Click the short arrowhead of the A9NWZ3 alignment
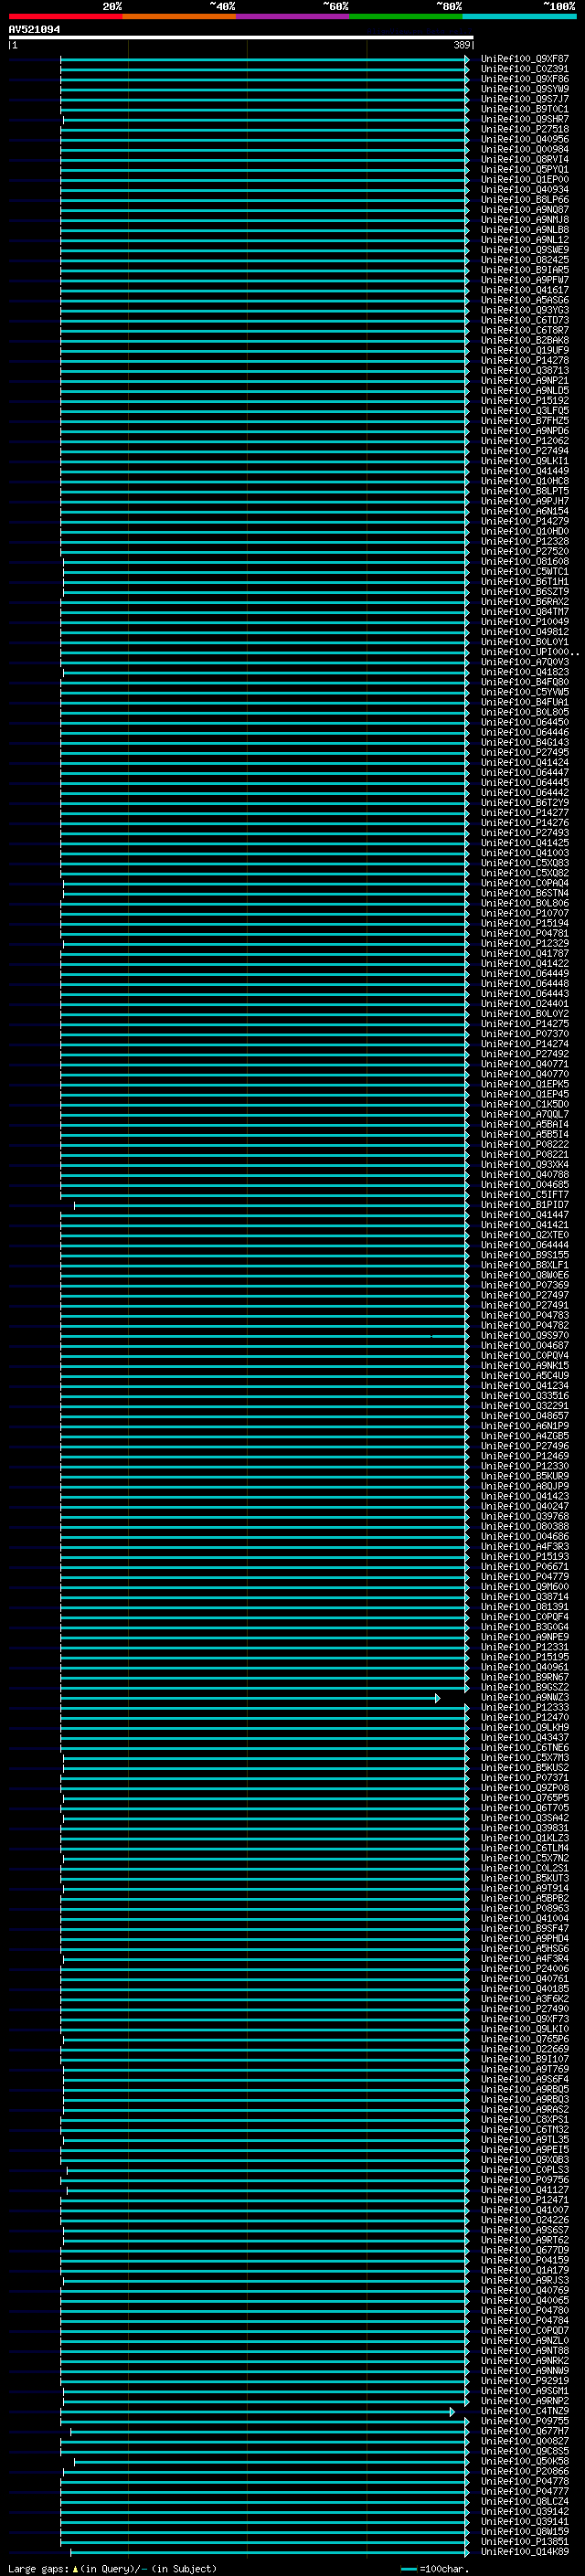The width and height of the screenshot is (585, 2576). pos(437,1698)
